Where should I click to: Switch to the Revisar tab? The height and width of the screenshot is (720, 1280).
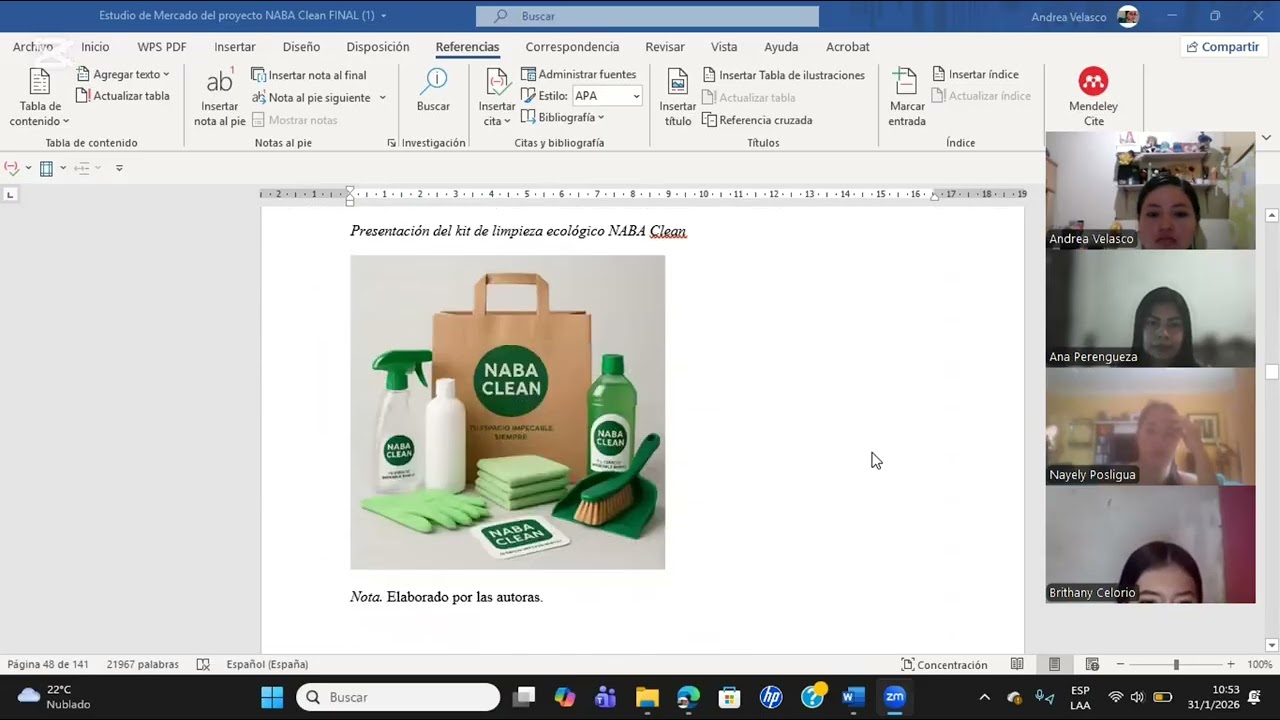tap(665, 47)
